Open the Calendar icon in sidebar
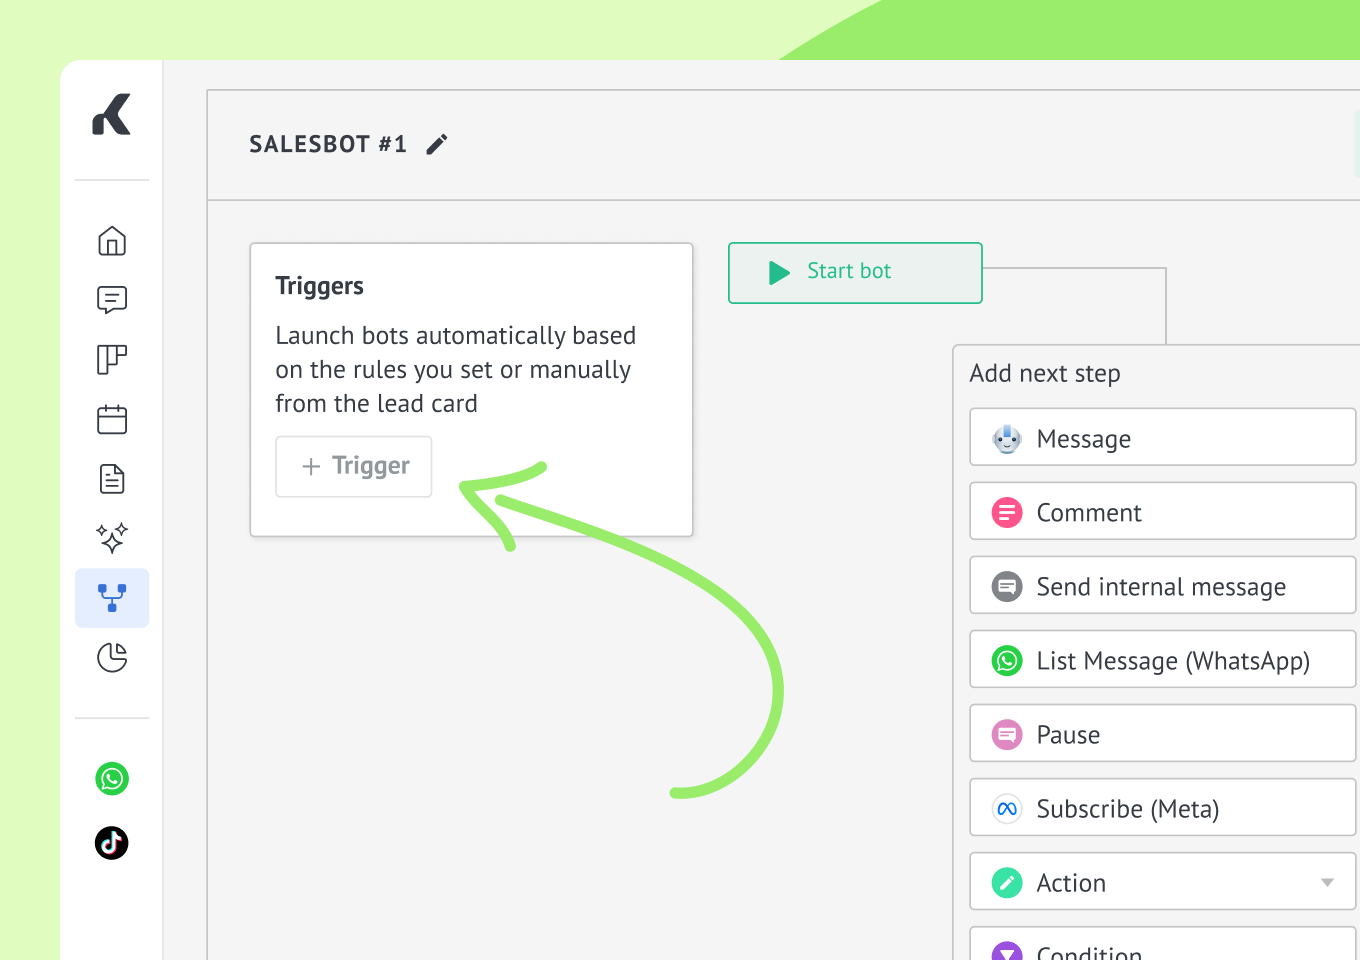 pos(112,419)
